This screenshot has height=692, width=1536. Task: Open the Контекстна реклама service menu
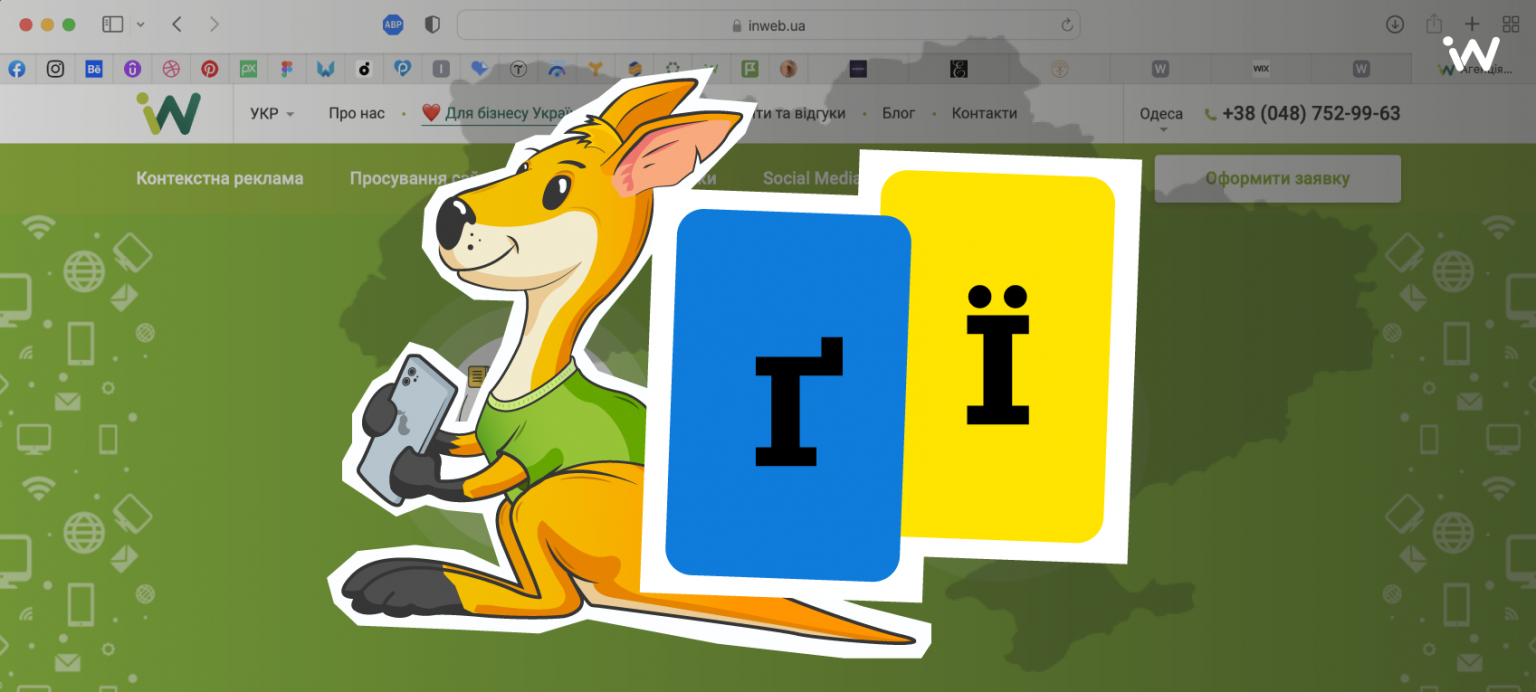[220, 179]
